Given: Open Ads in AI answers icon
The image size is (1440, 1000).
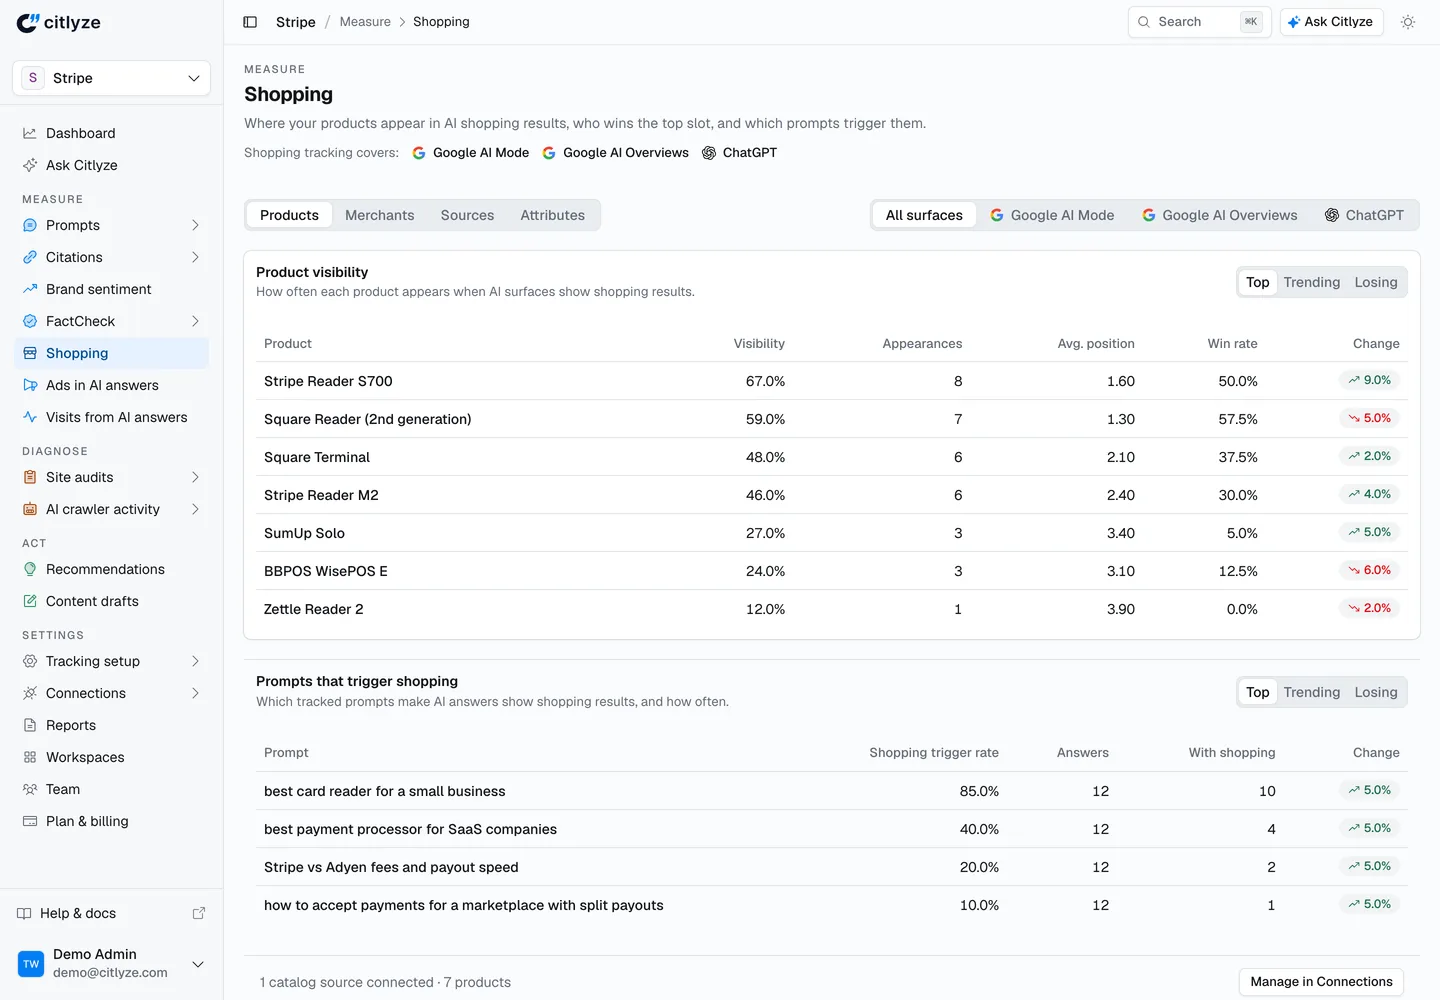Looking at the screenshot, I should [x=30, y=385].
